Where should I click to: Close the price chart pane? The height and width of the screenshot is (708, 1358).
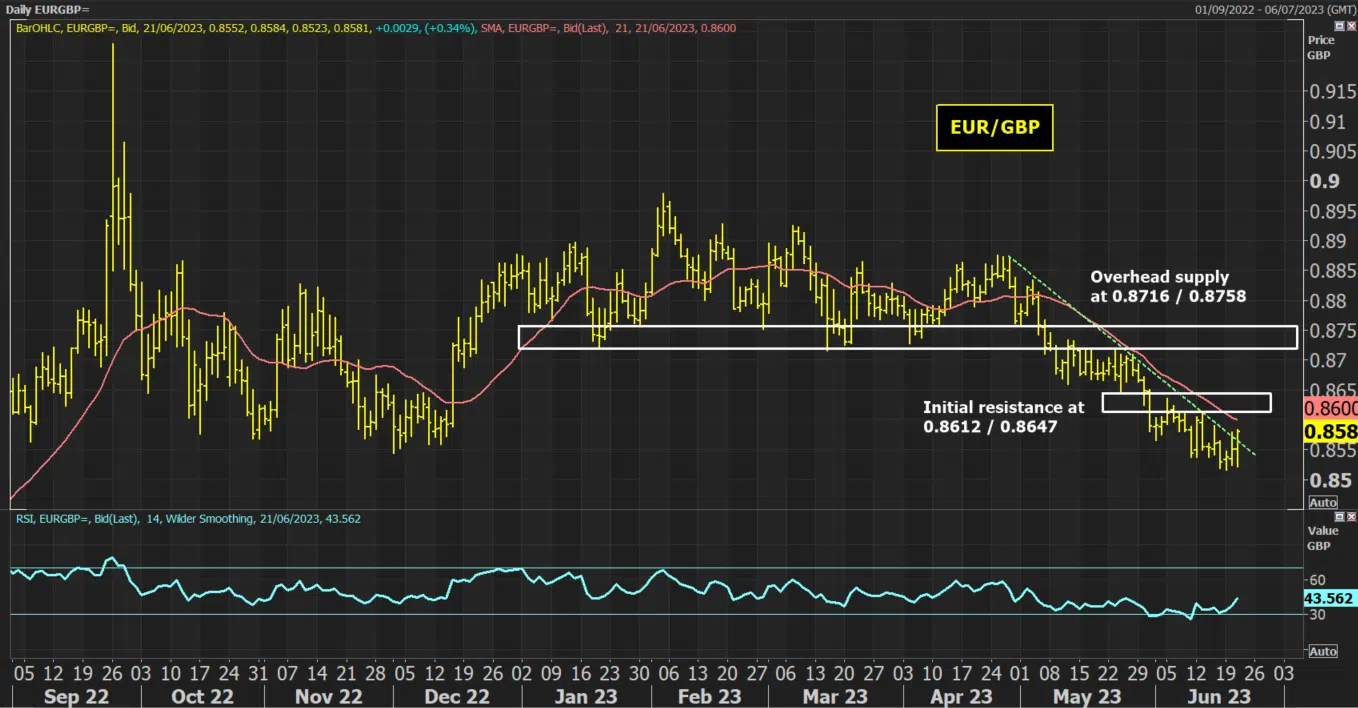tap(1351, 27)
